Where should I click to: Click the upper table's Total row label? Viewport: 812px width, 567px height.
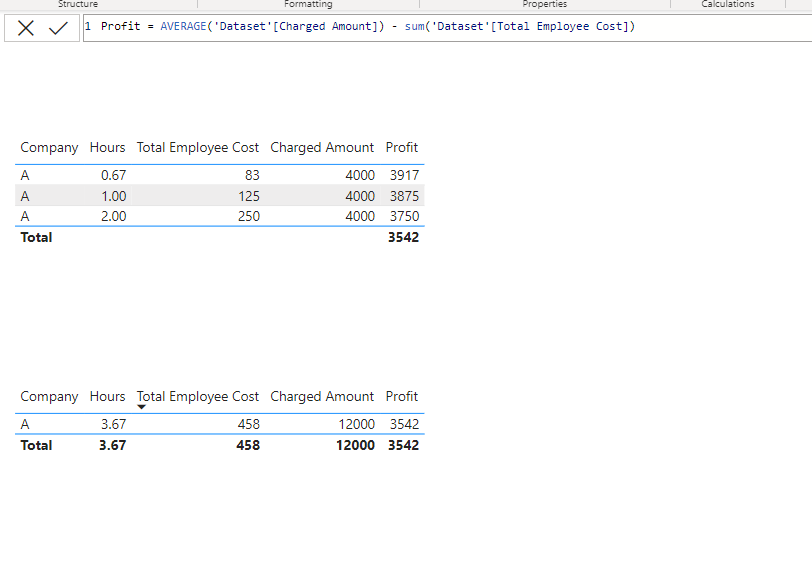pos(36,238)
